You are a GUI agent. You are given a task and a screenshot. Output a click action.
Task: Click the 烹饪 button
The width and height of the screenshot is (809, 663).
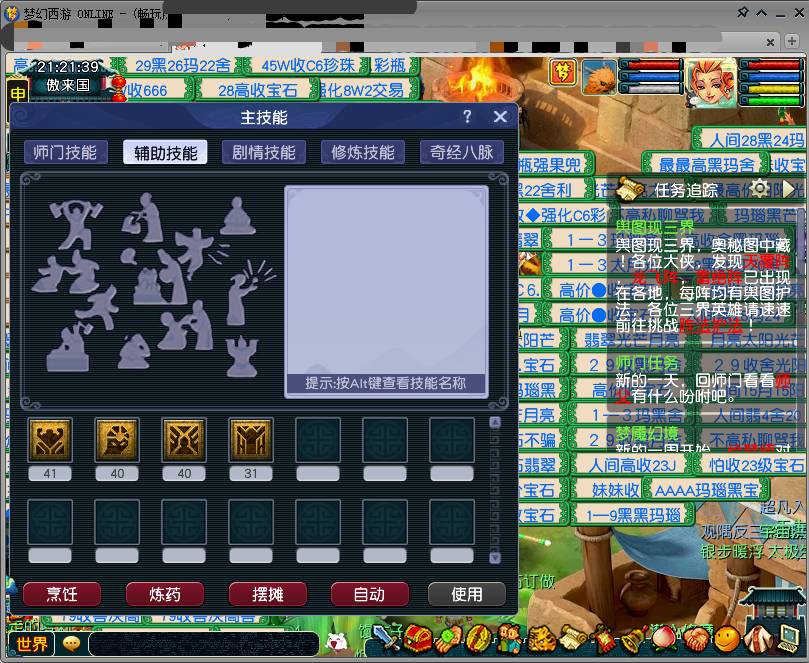(62, 594)
